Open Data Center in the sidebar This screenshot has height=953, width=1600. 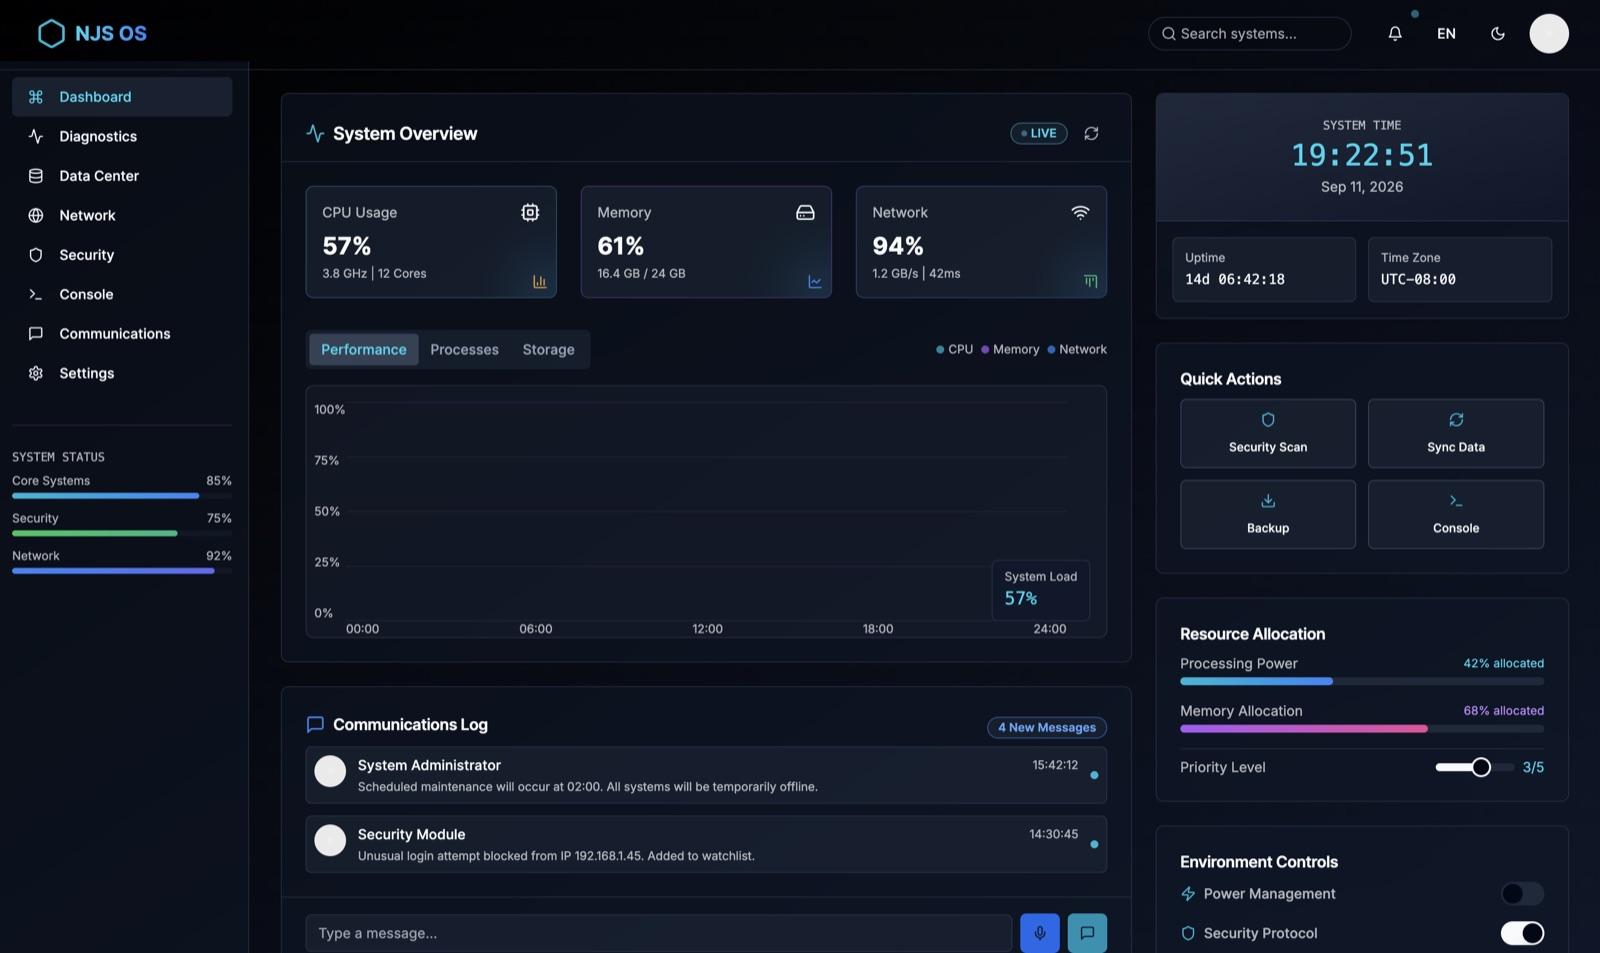pos(122,176)
